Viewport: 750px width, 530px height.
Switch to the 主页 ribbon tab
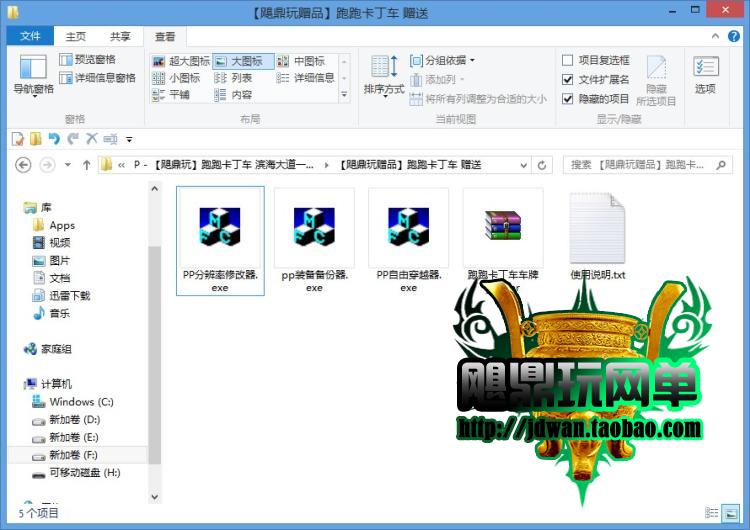tap(76, 36)
